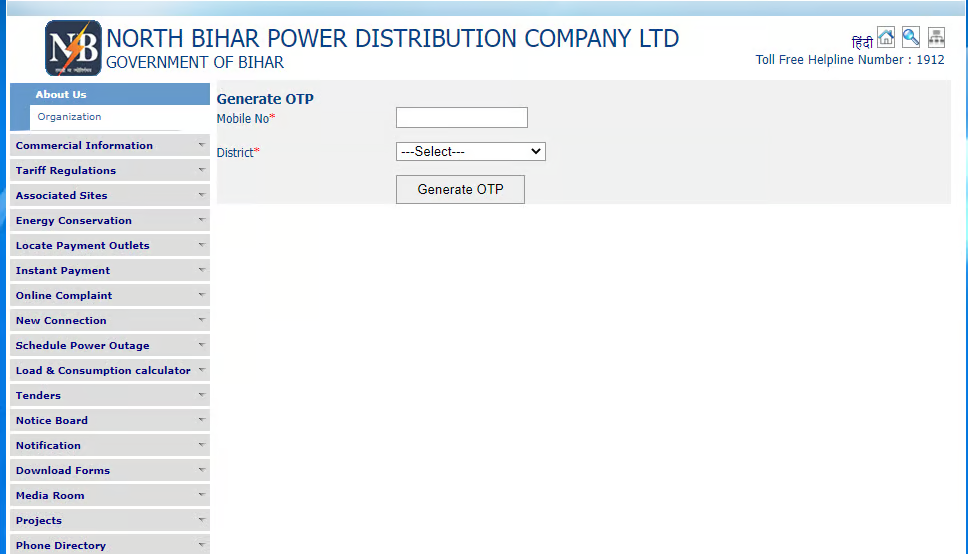The image size is (968, 554).
Task: Expand arrow beside New Connection
Action: click(x=201, y=319)
